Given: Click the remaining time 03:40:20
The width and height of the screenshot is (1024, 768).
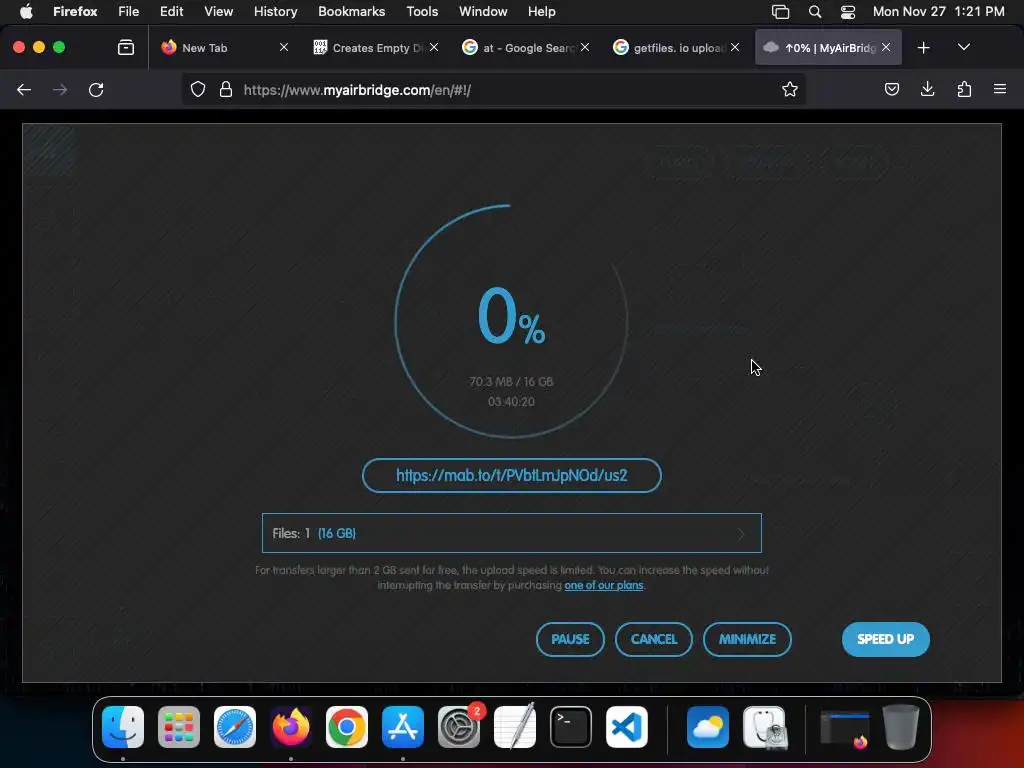Looking at the screenshot, I should (x=511, y=402).
